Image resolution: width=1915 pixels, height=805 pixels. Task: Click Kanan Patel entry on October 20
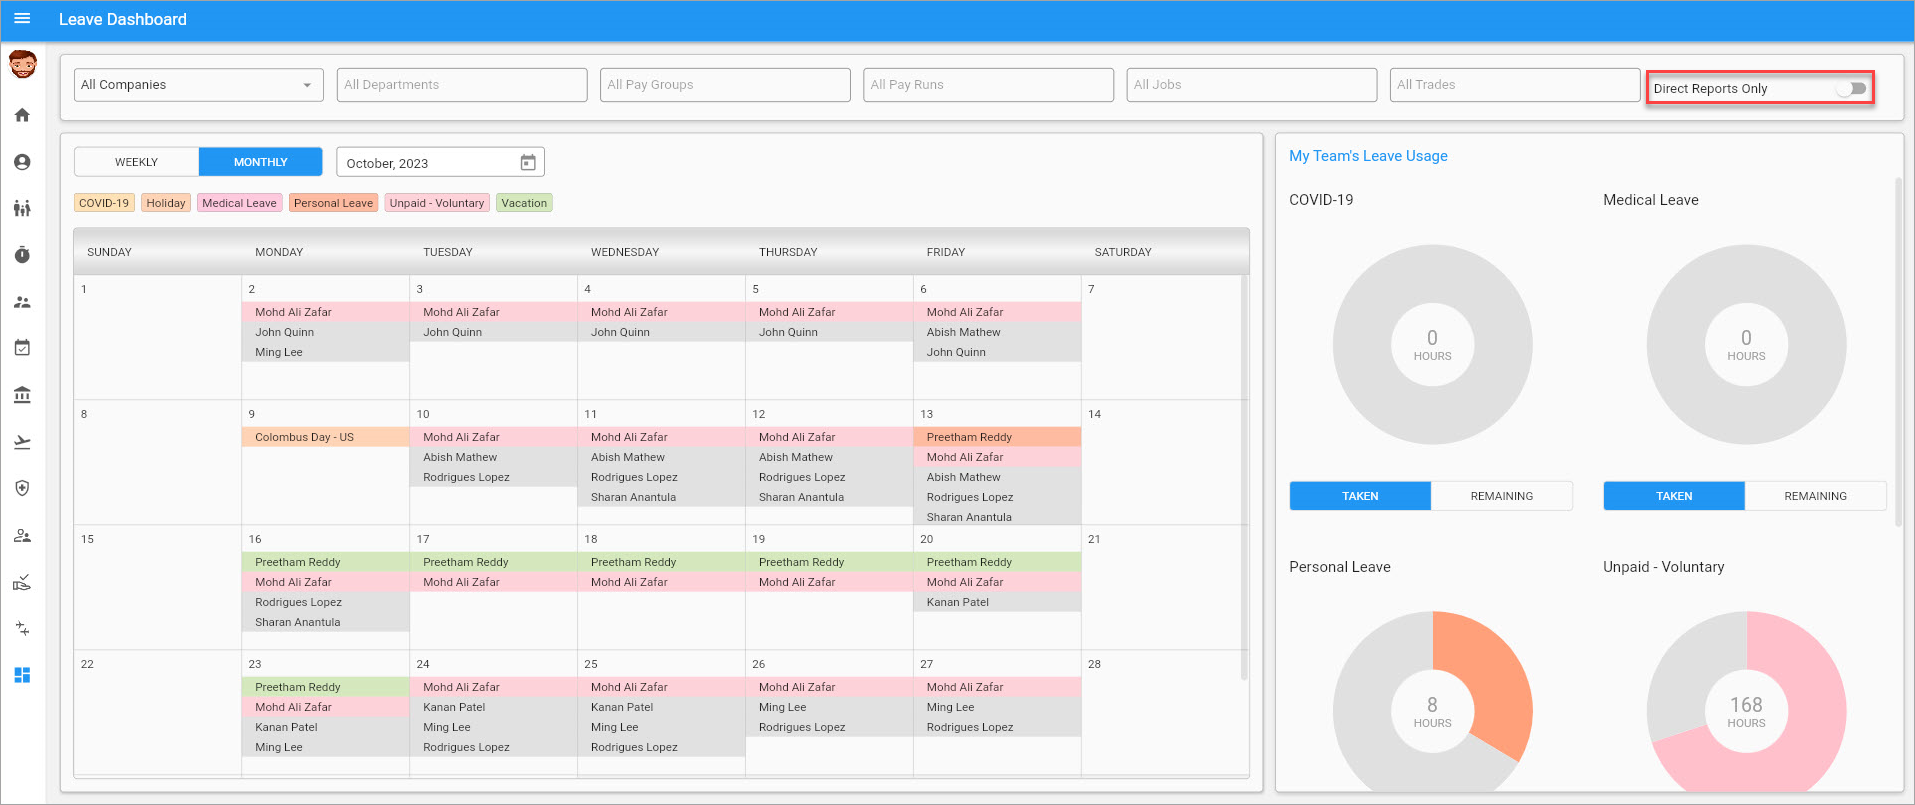click(x=997, y=602)
